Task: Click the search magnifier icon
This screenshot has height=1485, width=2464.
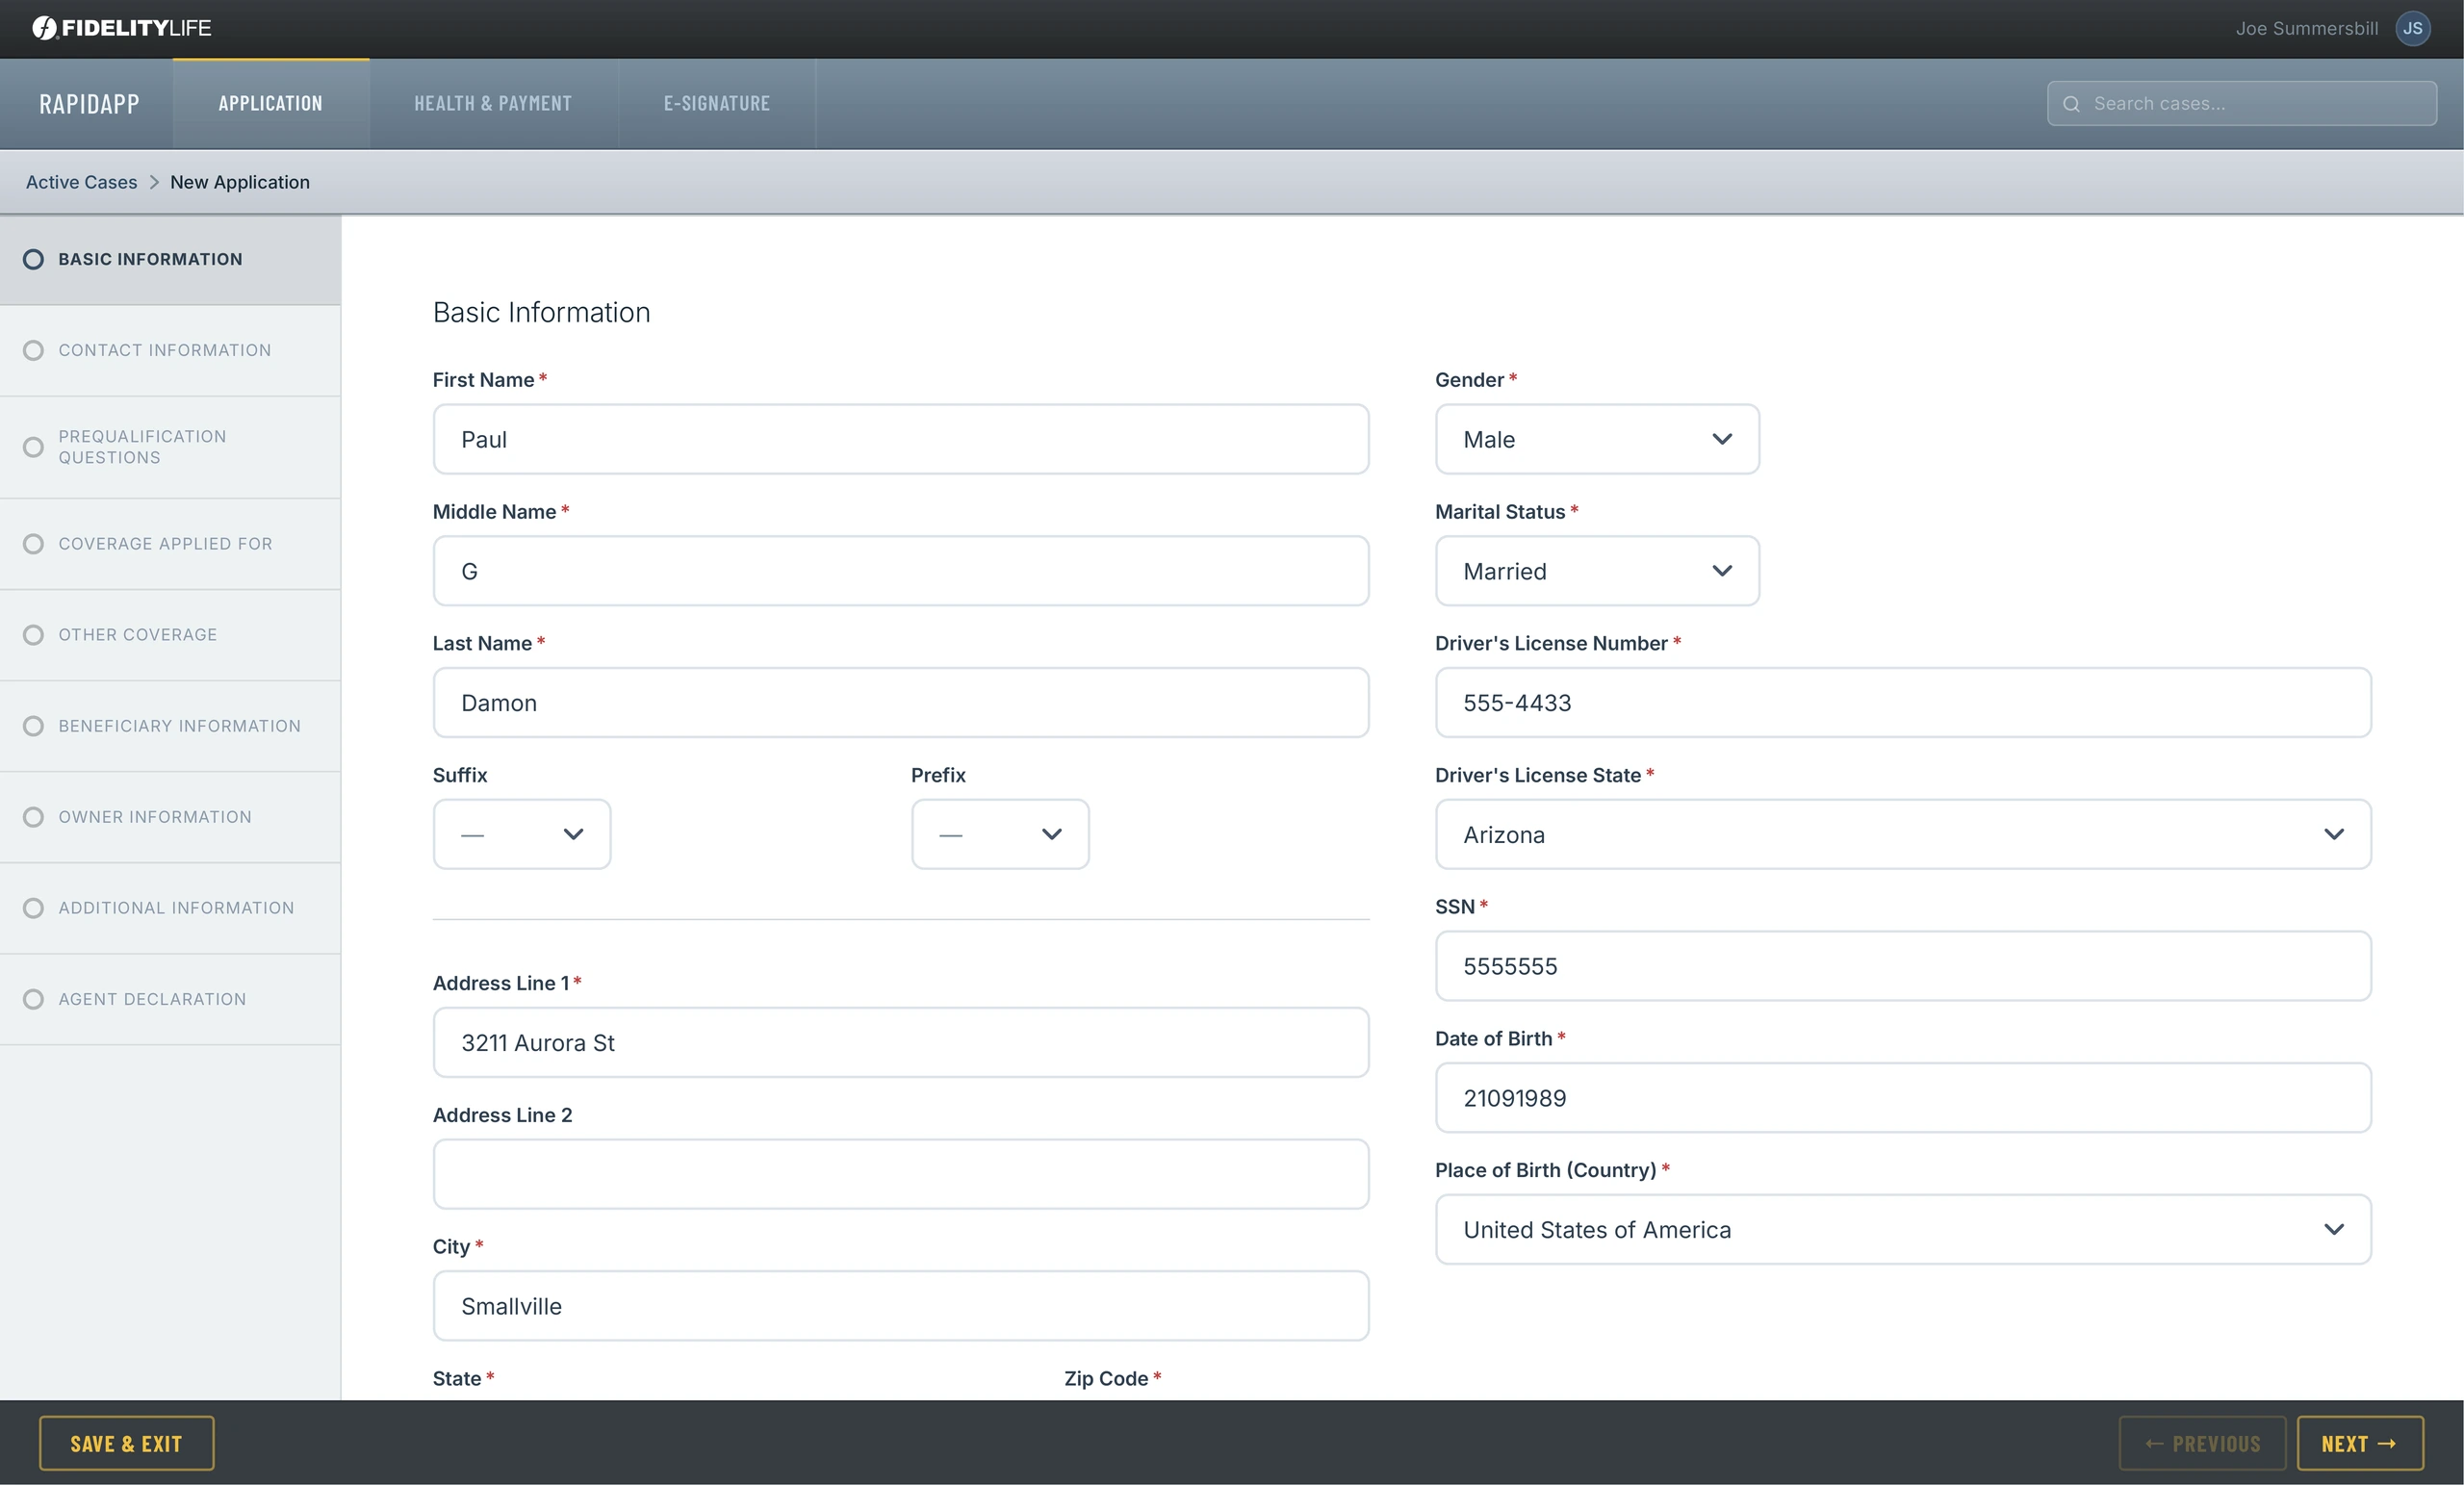Action: (2071, 104)
